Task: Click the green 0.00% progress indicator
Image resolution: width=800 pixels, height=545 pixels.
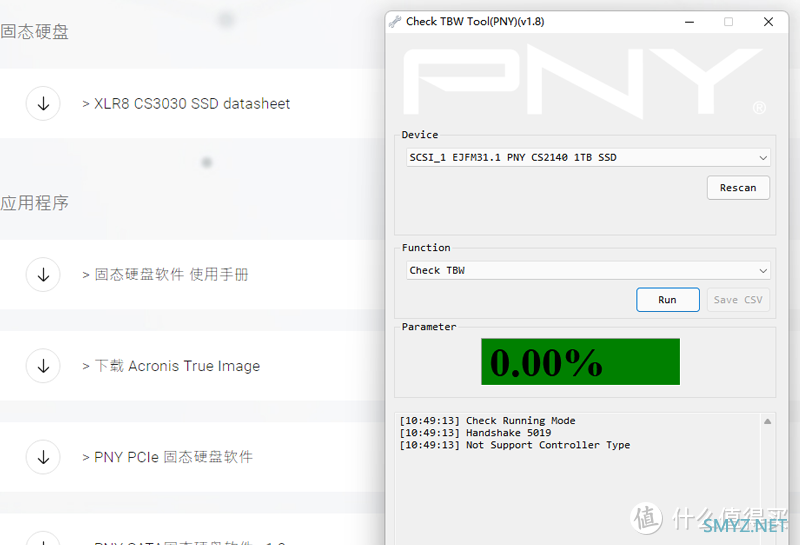Action: pos(580,362)
